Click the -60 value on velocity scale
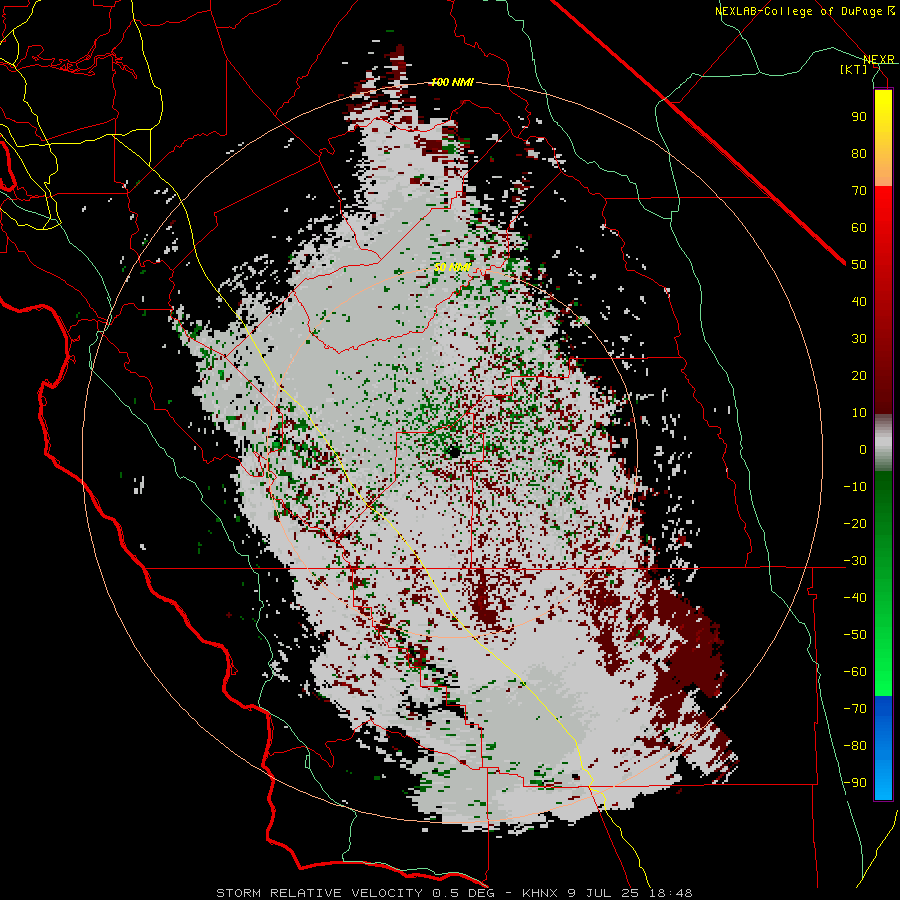 coord(855,672)
